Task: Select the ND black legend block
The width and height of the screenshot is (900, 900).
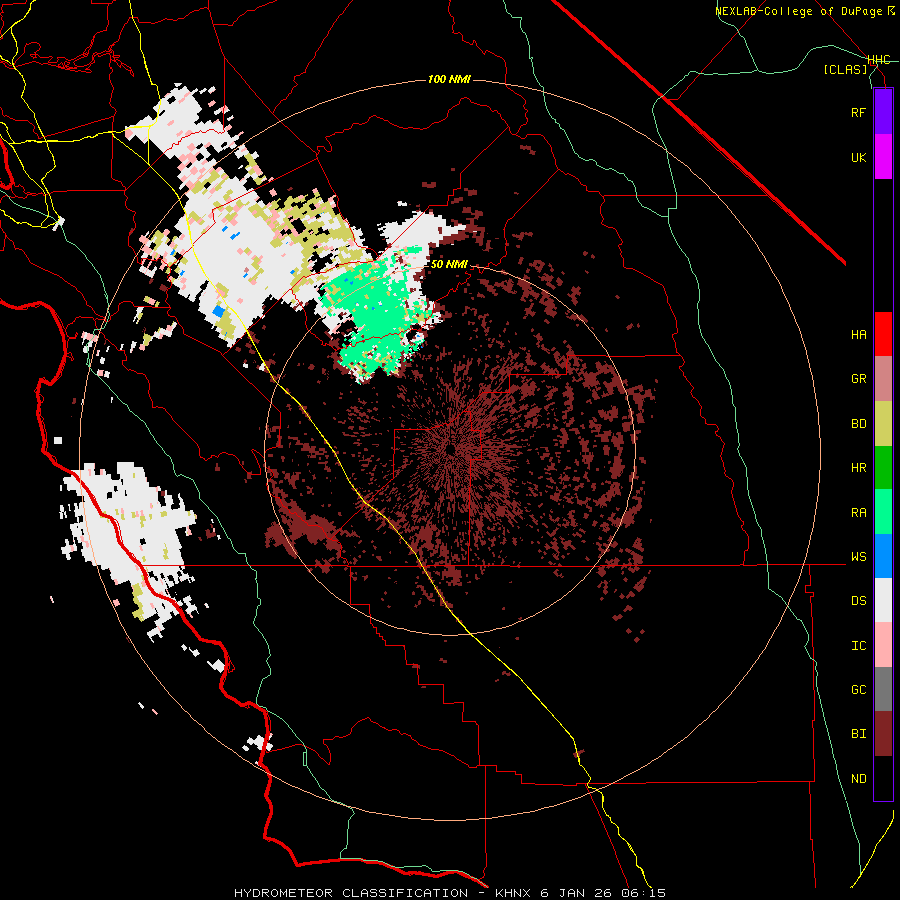Action: pos(883,778)
